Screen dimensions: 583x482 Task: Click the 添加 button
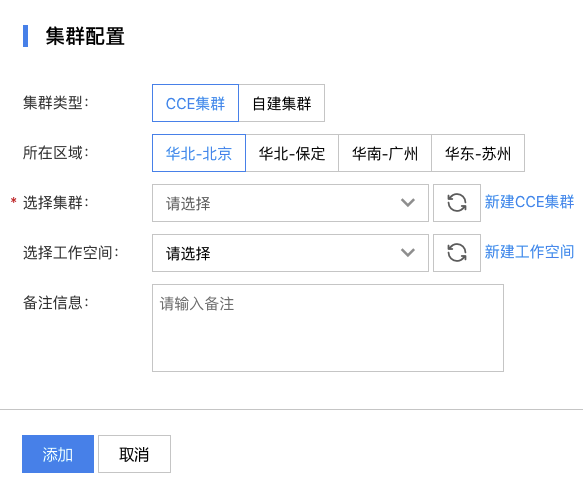(58, 454)
